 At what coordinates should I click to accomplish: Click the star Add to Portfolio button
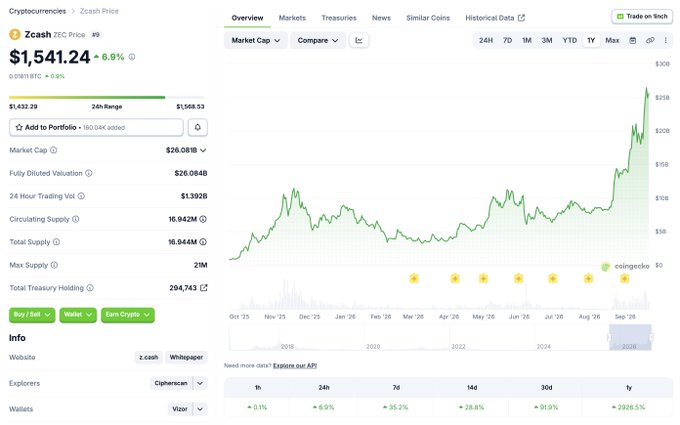pos(96,128)
